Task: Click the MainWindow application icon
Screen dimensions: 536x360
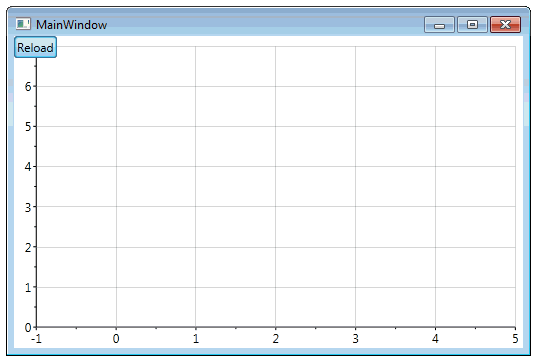Action: [23, 24]
